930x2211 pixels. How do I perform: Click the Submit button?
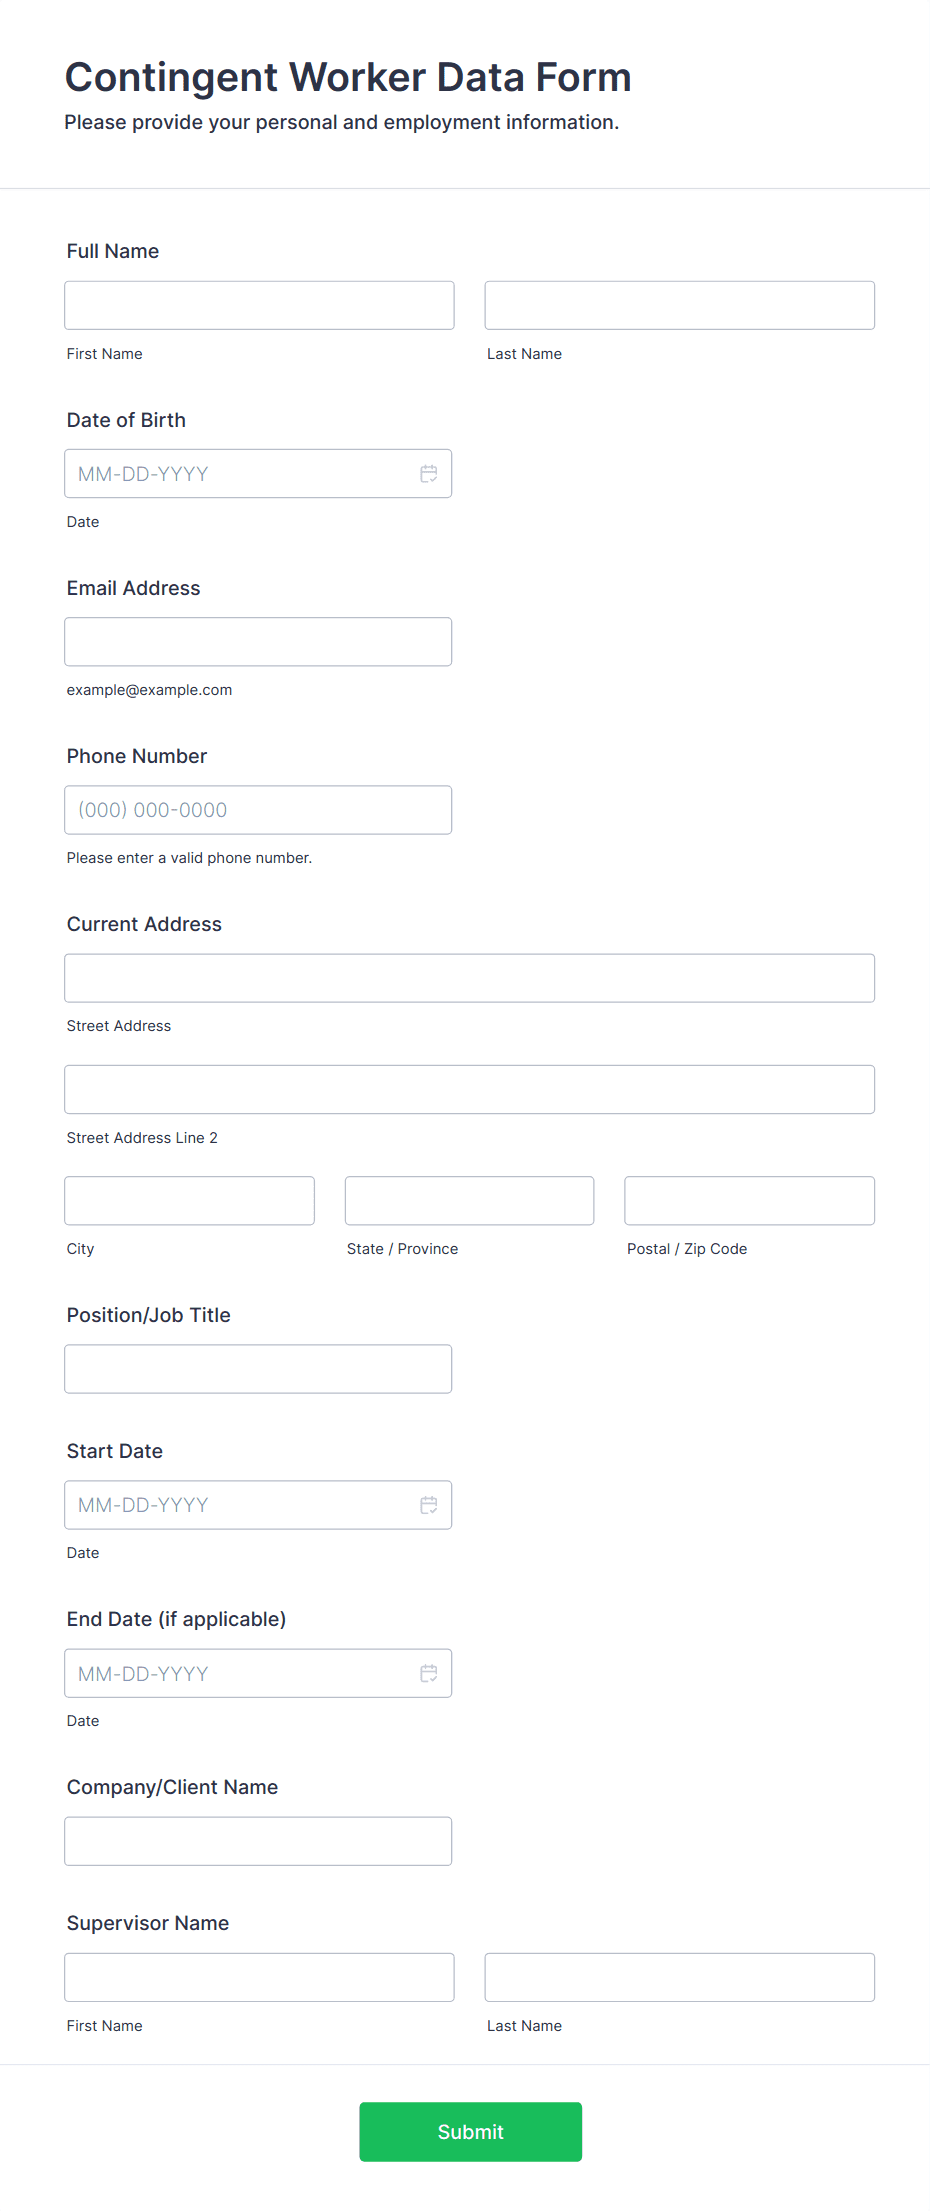point(470,2131)
